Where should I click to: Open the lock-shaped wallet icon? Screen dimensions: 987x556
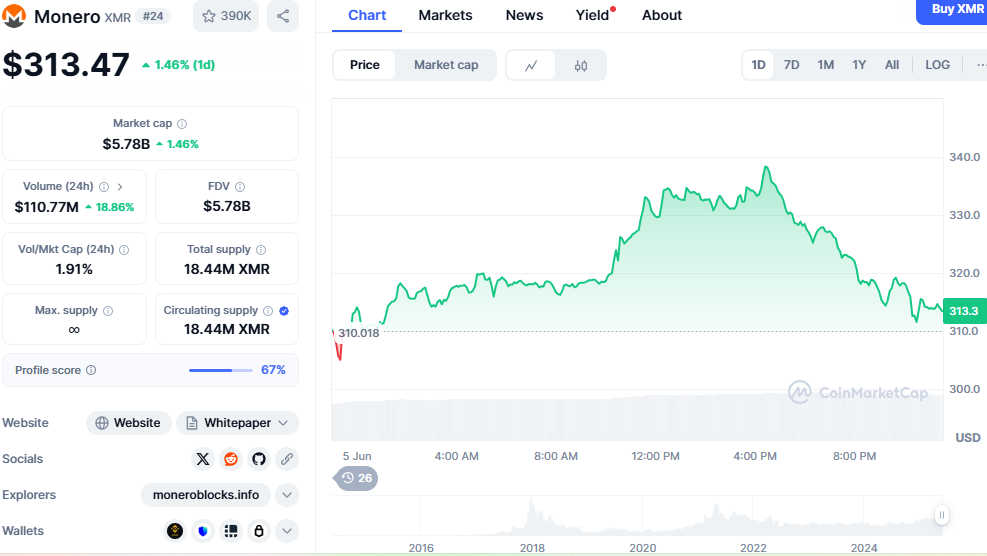coord(259,531)
